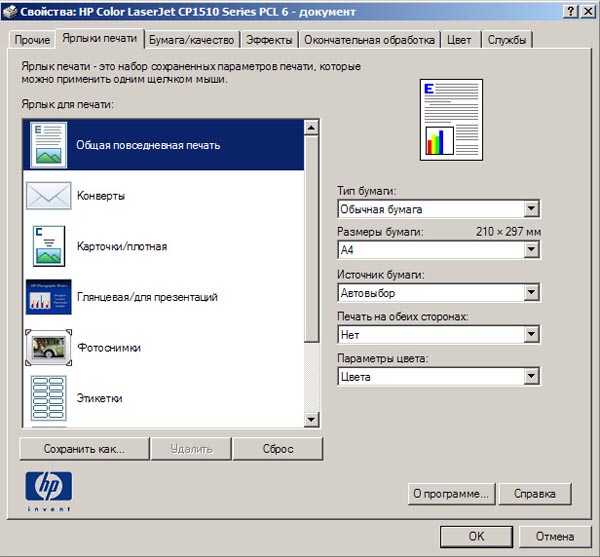Open the Тип бумаги dropdown
The width and height of the screenshot is (600, 557).
[x=439, y=209]
